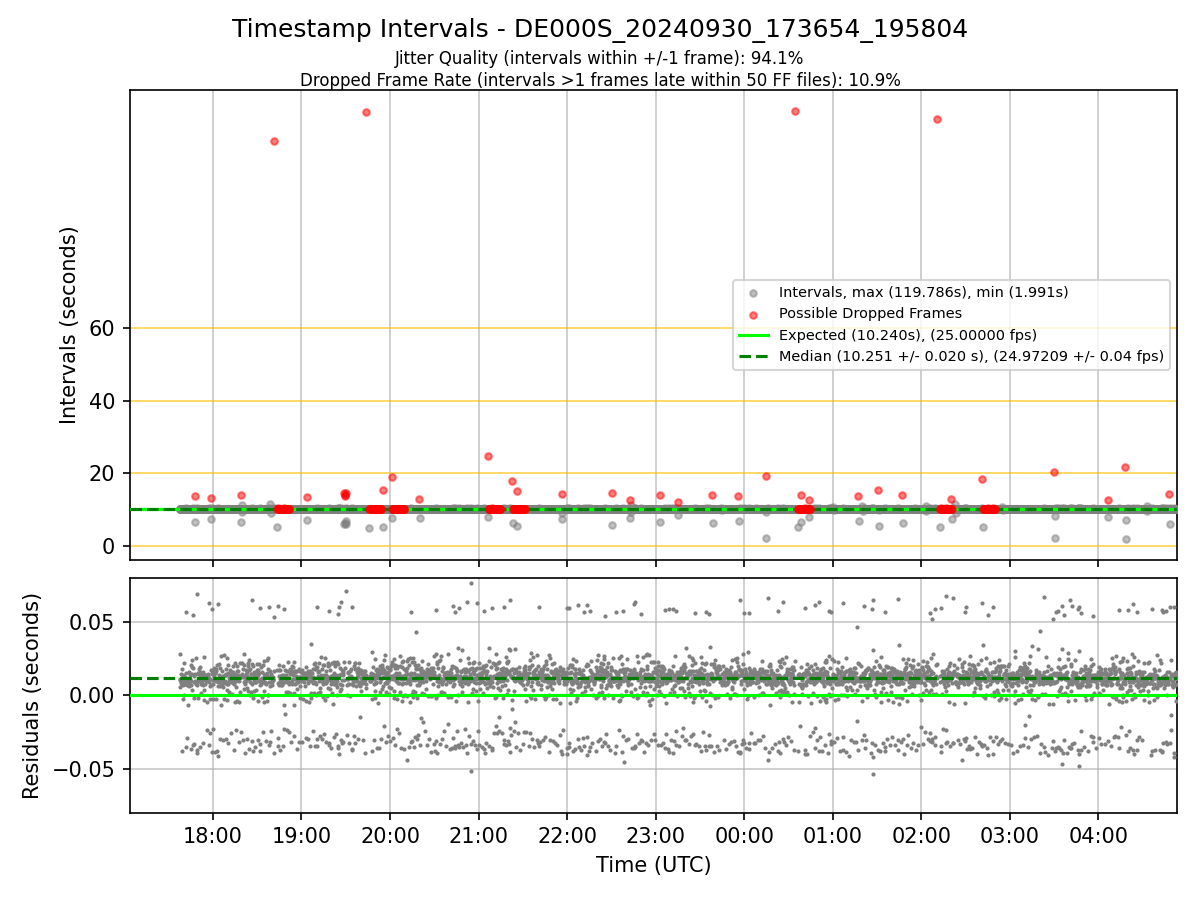The image size is (1200, 900).
Task: Select the 04:00 x-axis tick label
Action: 1098,834
